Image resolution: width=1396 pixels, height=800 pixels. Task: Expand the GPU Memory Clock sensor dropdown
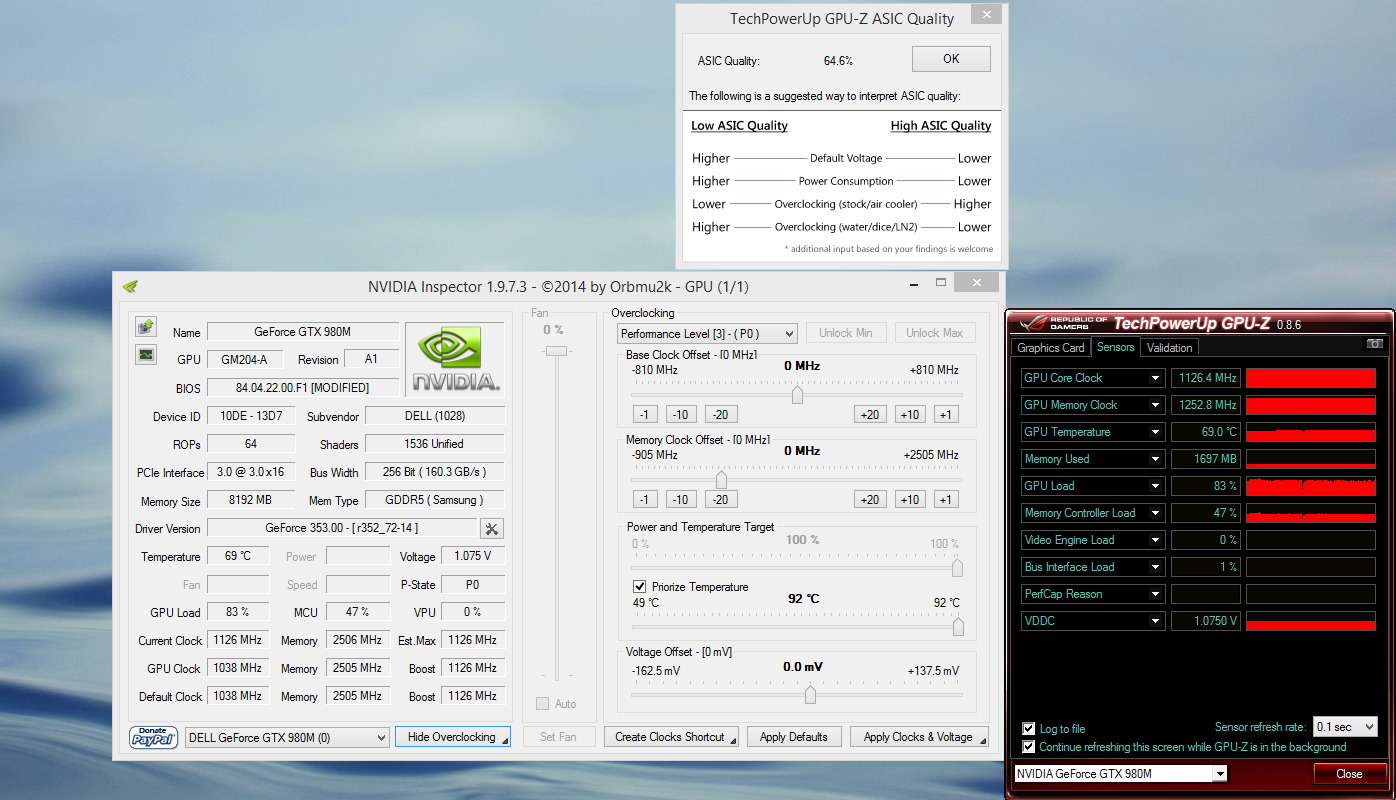(1156, 405)
